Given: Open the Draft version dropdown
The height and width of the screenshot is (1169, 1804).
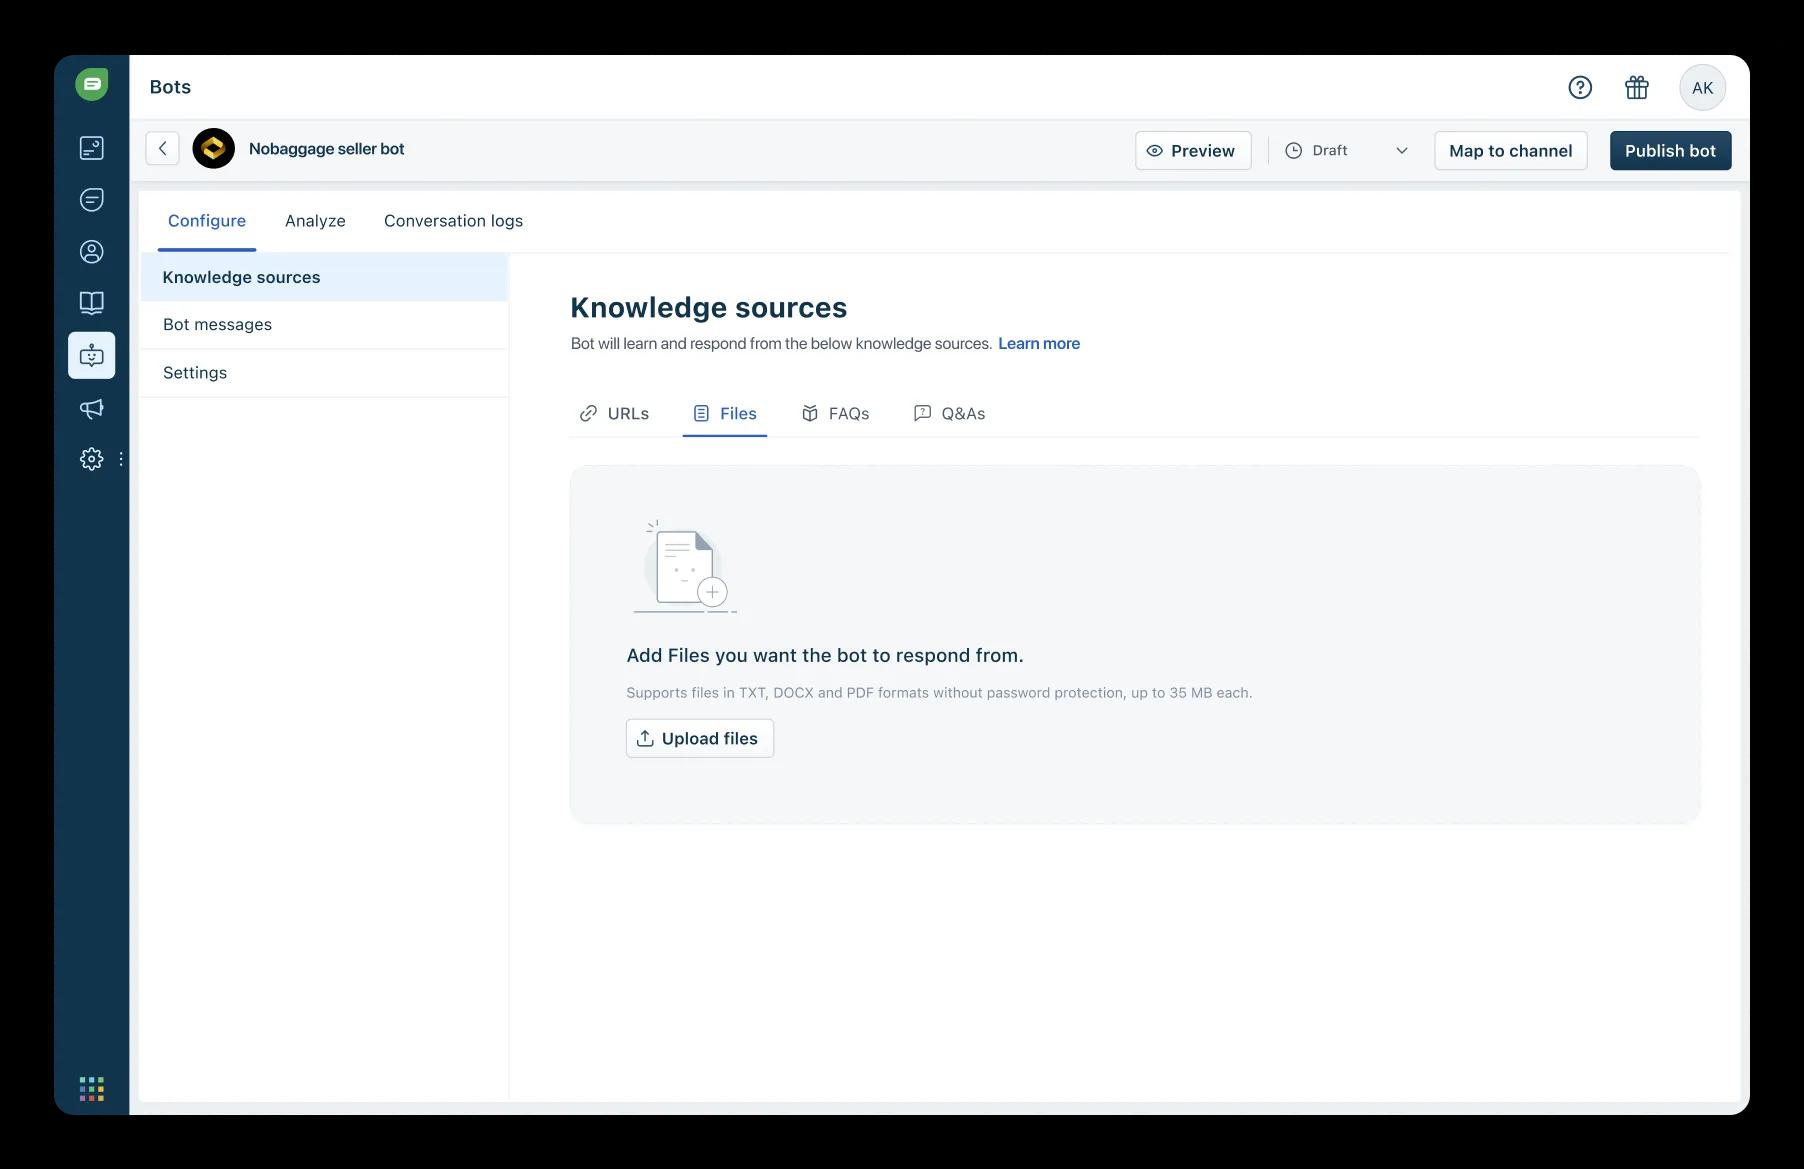Looking at the screenshot, I should (1347, 151).
